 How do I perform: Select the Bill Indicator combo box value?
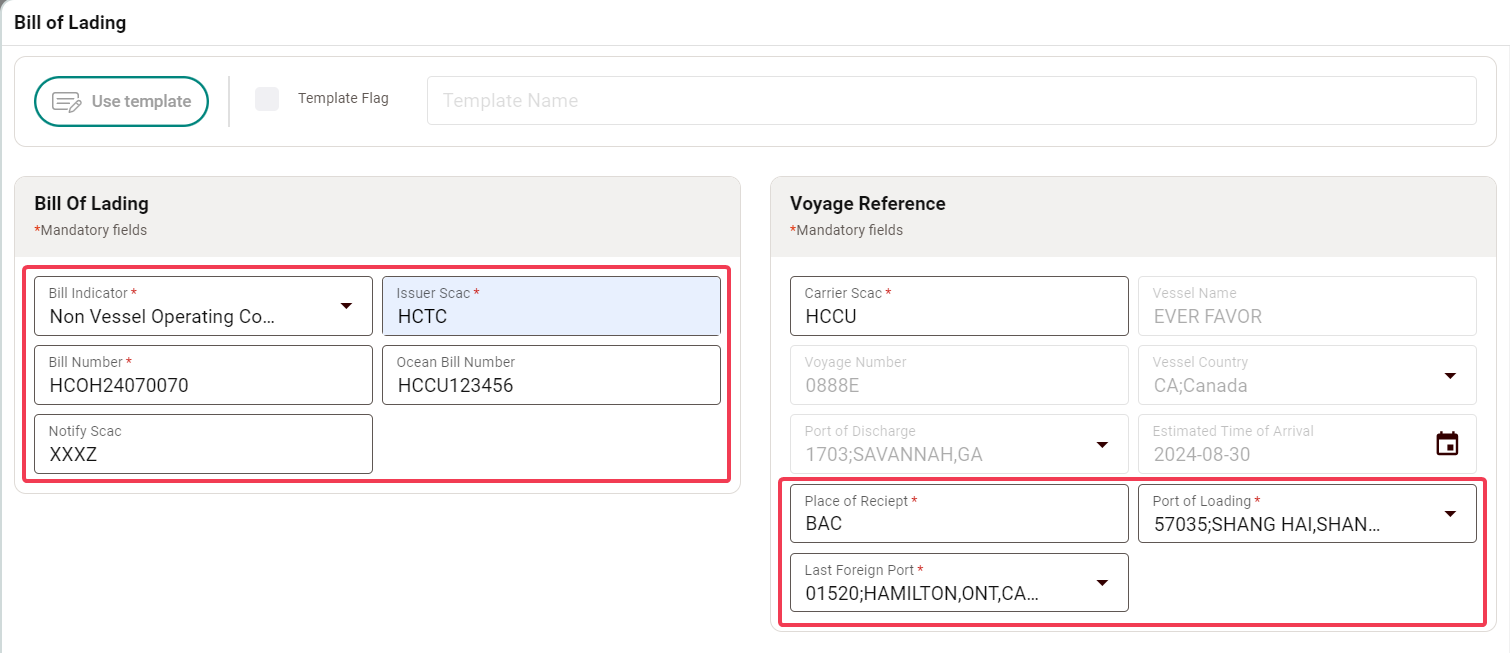(175, 316)
